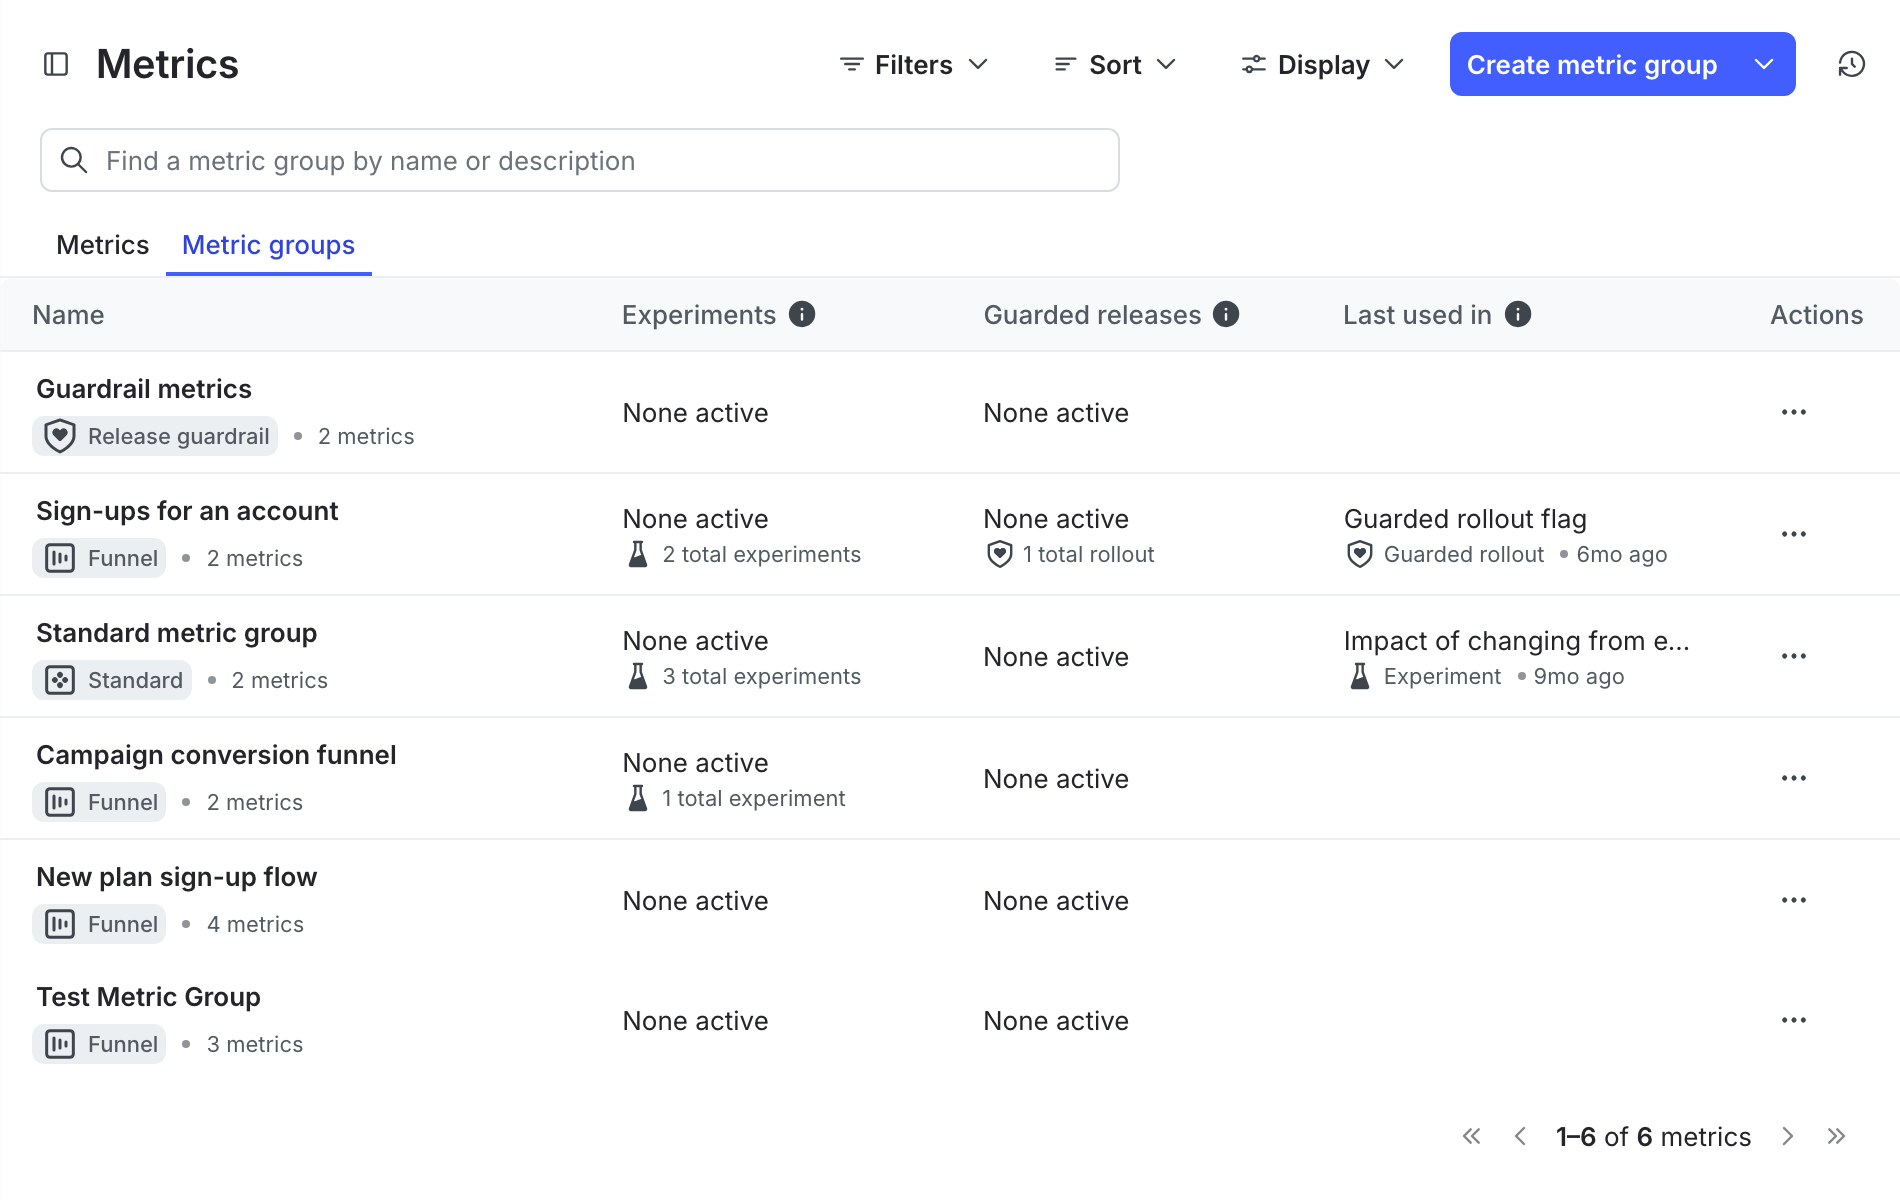Select the Metric groups tab
Viewport: 1900px width, 1200px height.
click(268, 245)
